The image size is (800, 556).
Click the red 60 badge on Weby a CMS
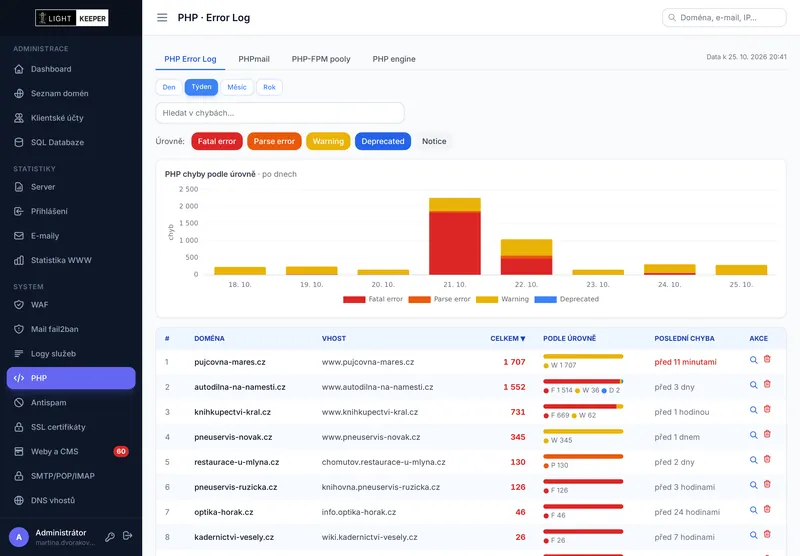[121, 451]
